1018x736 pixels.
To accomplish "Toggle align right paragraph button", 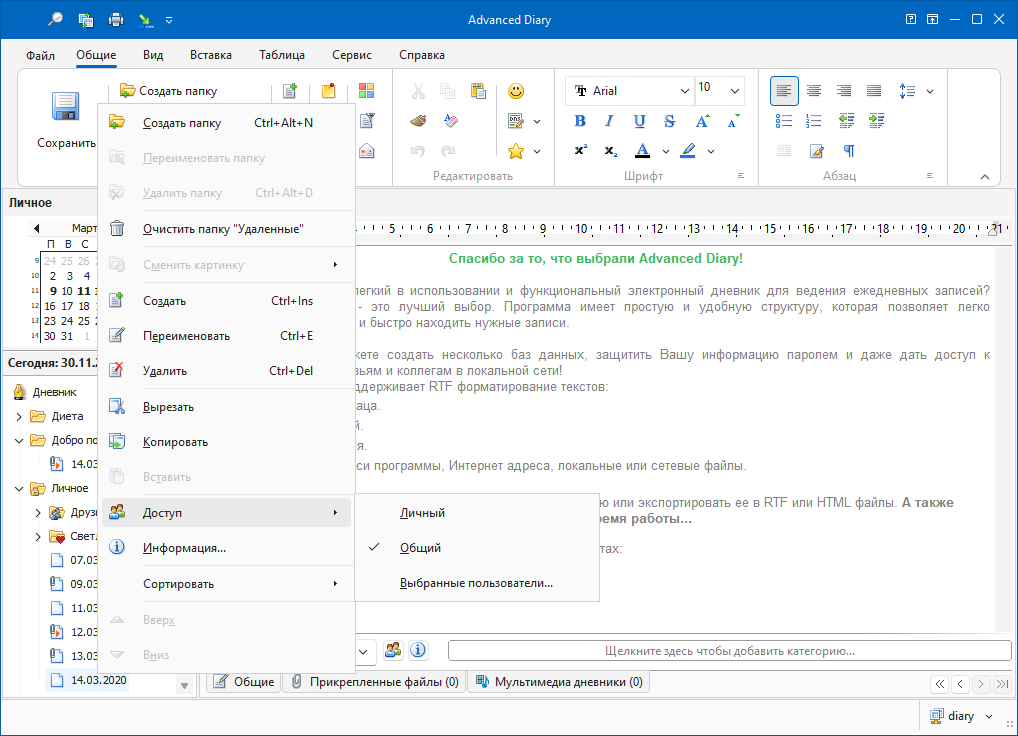I will coord(843,91).
